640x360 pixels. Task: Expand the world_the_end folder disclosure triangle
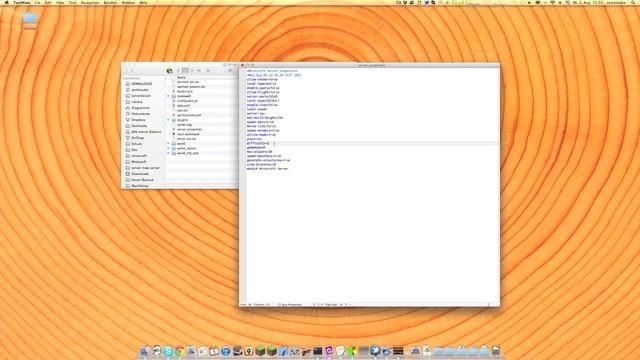point(168,153)
